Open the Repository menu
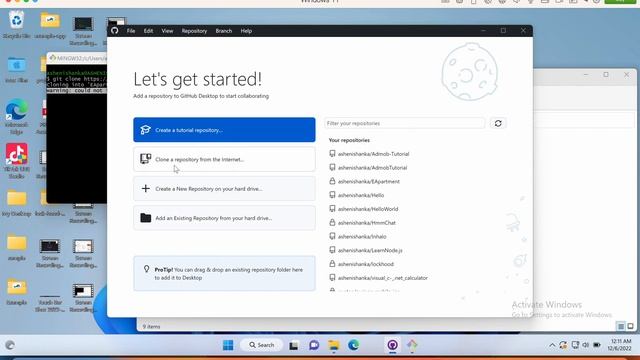The width and height of the screenshot is (640, 360). [x=194, y=31]
